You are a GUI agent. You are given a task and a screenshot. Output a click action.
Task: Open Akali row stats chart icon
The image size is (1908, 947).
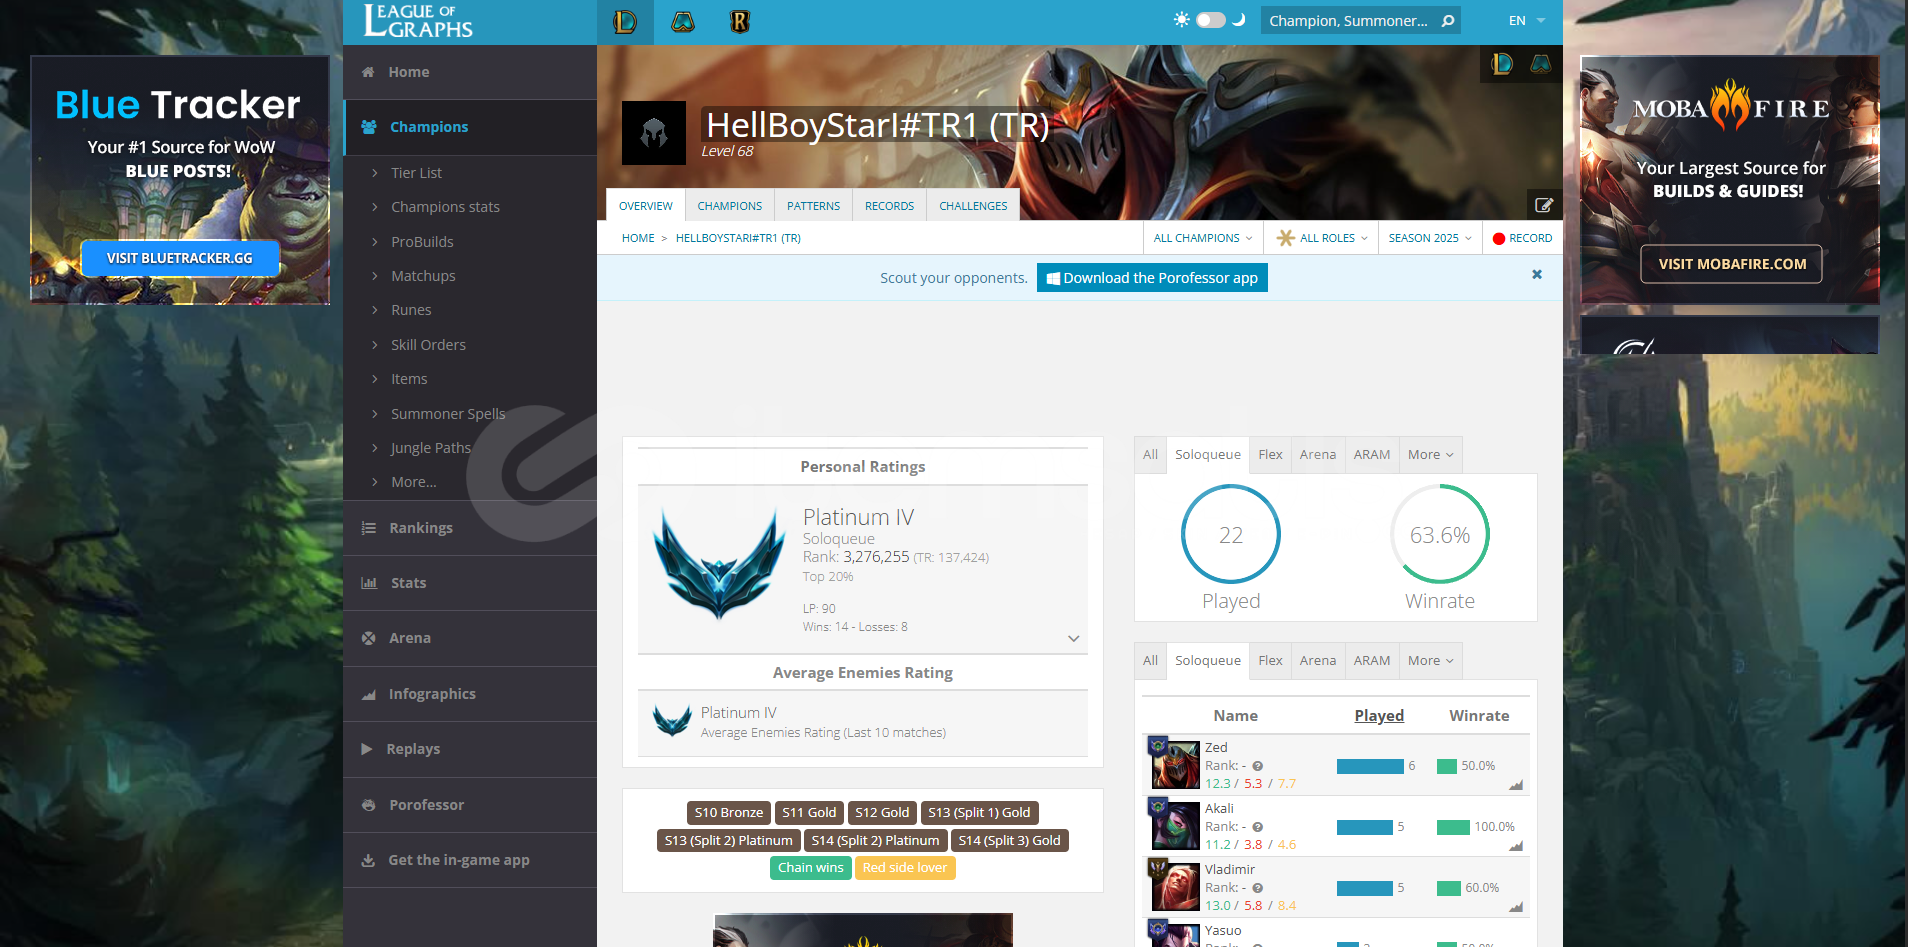1516,846
